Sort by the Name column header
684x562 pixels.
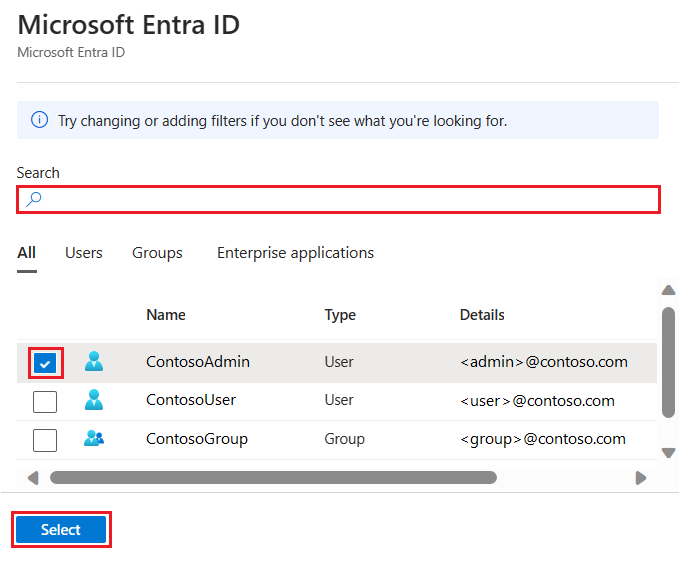tap(166, 315)
